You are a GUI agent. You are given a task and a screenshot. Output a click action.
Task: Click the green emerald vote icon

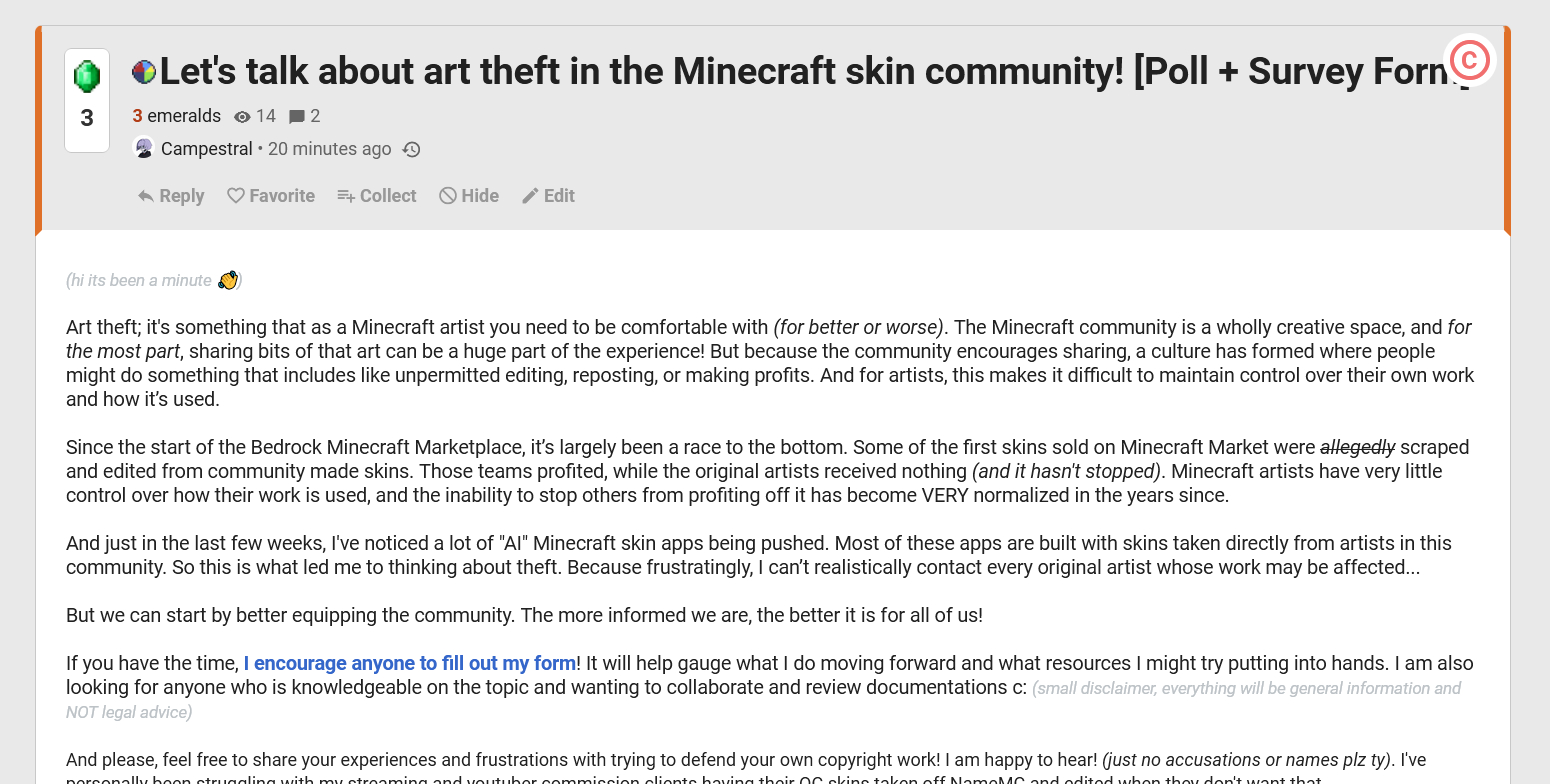87,76
